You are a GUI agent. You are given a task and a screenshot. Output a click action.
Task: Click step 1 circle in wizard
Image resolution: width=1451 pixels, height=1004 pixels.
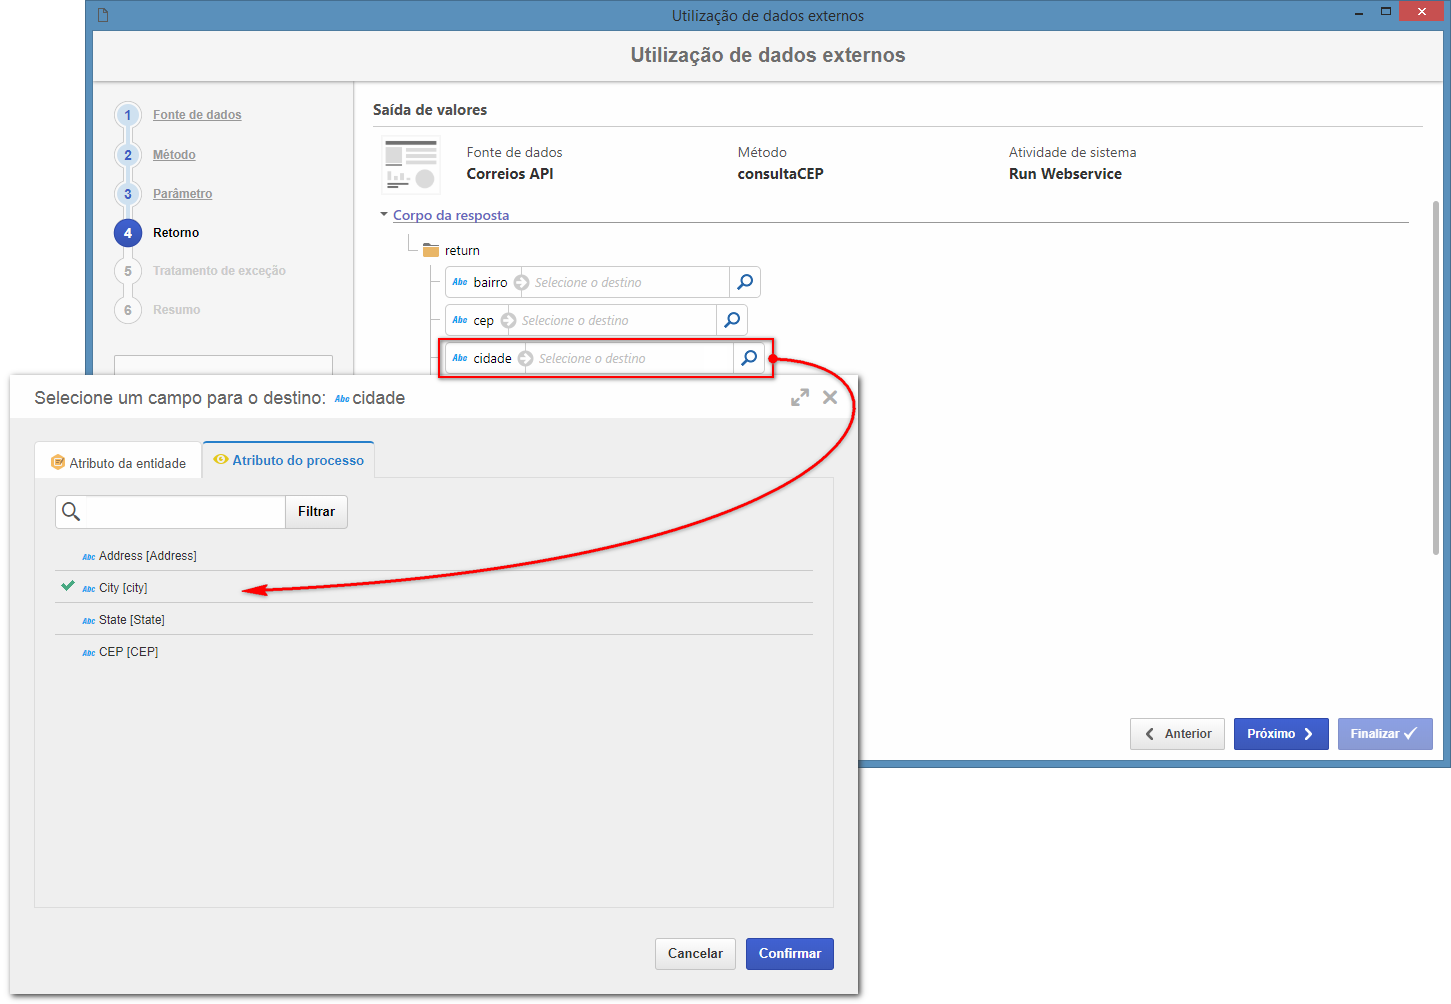click(128, 115)
